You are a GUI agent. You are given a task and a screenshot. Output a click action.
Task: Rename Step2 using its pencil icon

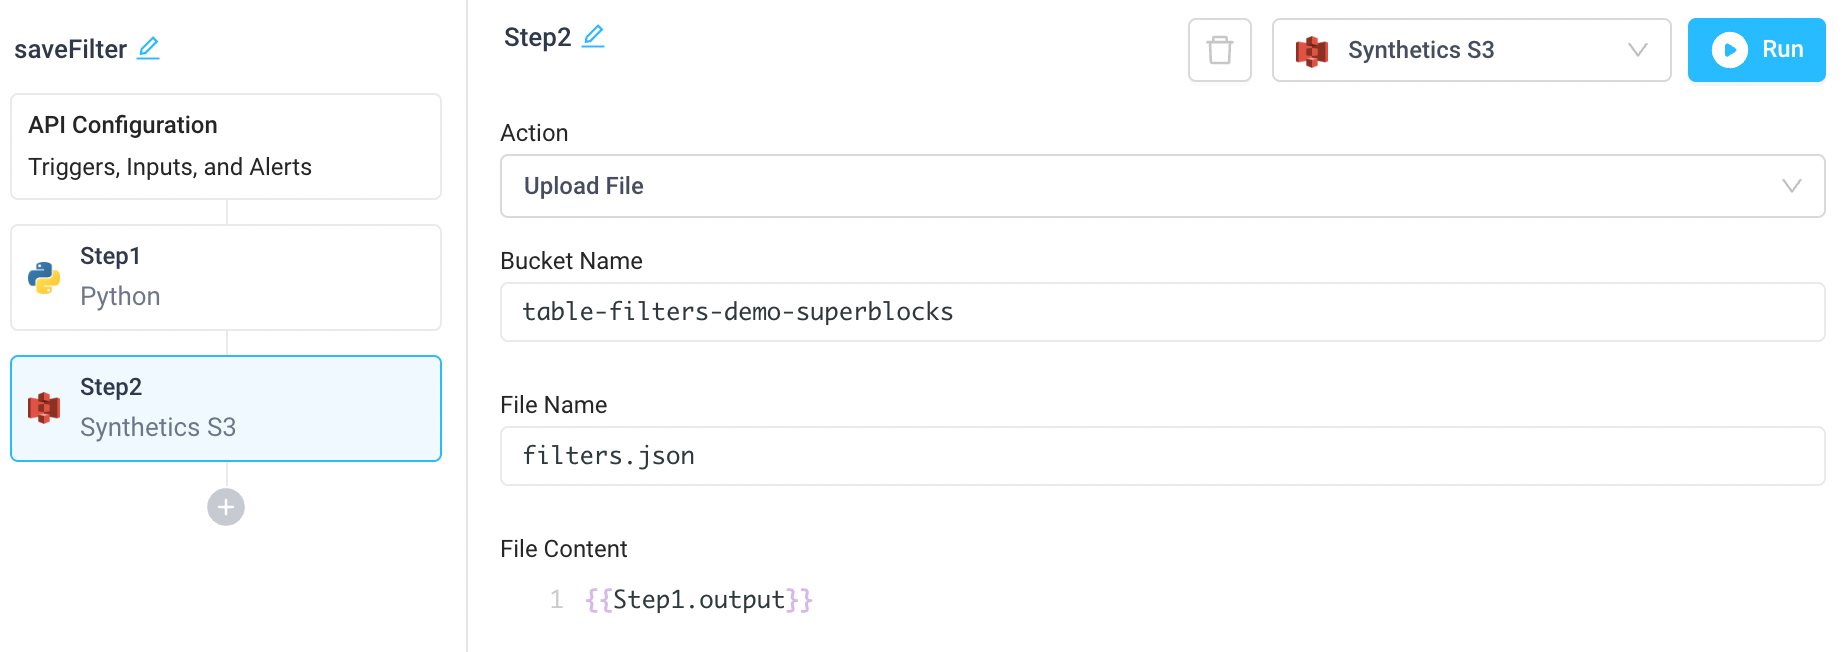592,35
